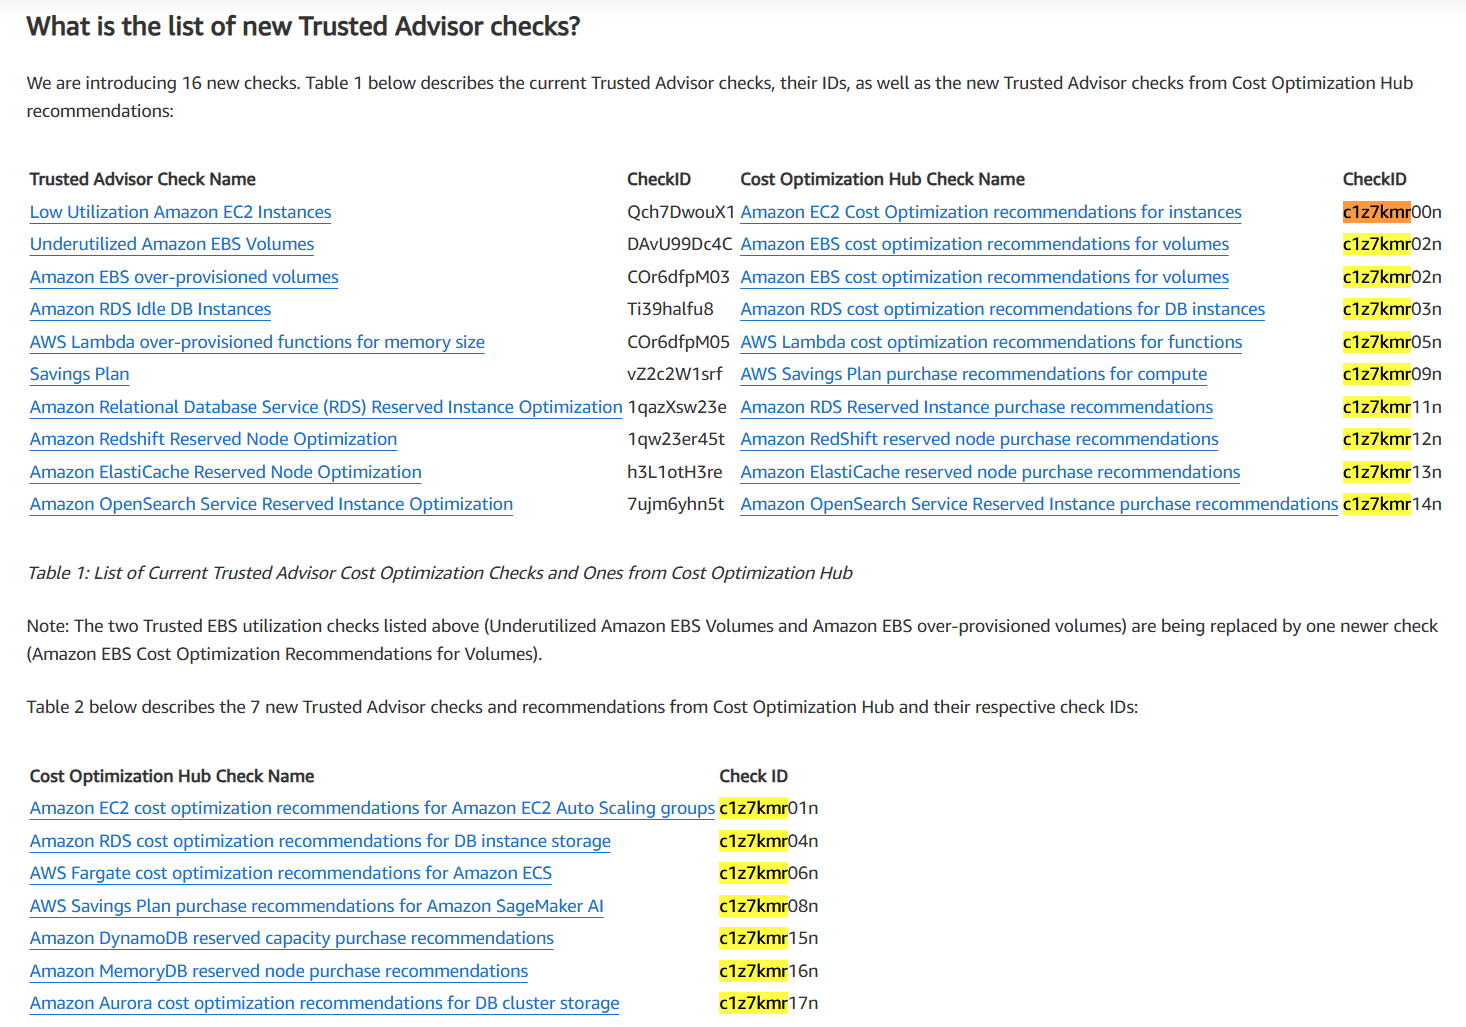
Task: Click the Savings Plan link
Action: [x=79, y=374]
